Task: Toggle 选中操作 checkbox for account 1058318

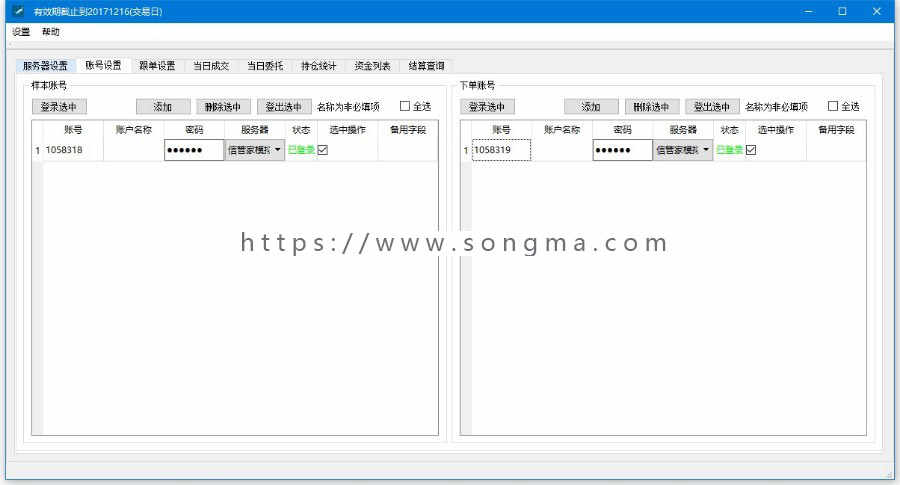Action: [x=323, y=150]
